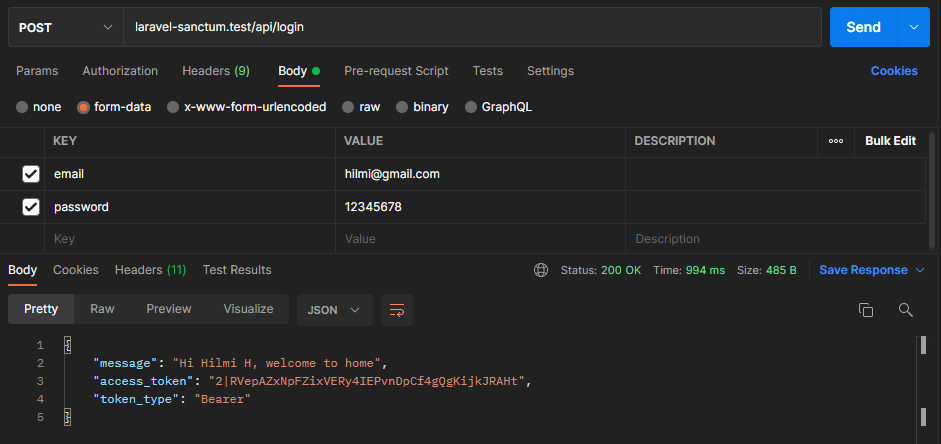The height and width of the screenshot is (444, 941).
Task: Switch to Pretty response view
Action: coord(41,309)
